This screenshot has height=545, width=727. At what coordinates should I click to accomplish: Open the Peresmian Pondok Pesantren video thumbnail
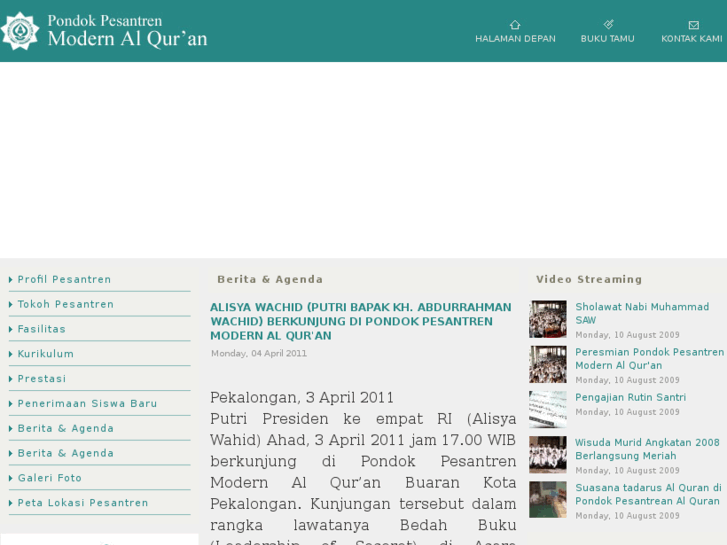(x=548, y=364)
